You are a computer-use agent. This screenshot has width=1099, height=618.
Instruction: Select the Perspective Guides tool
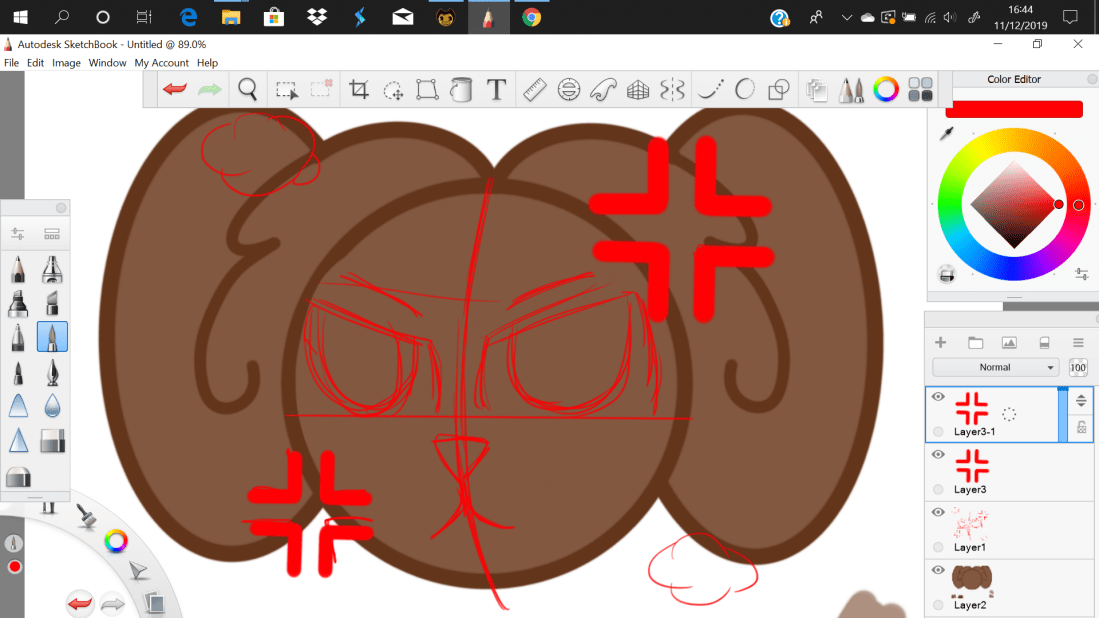click(638, 90)
